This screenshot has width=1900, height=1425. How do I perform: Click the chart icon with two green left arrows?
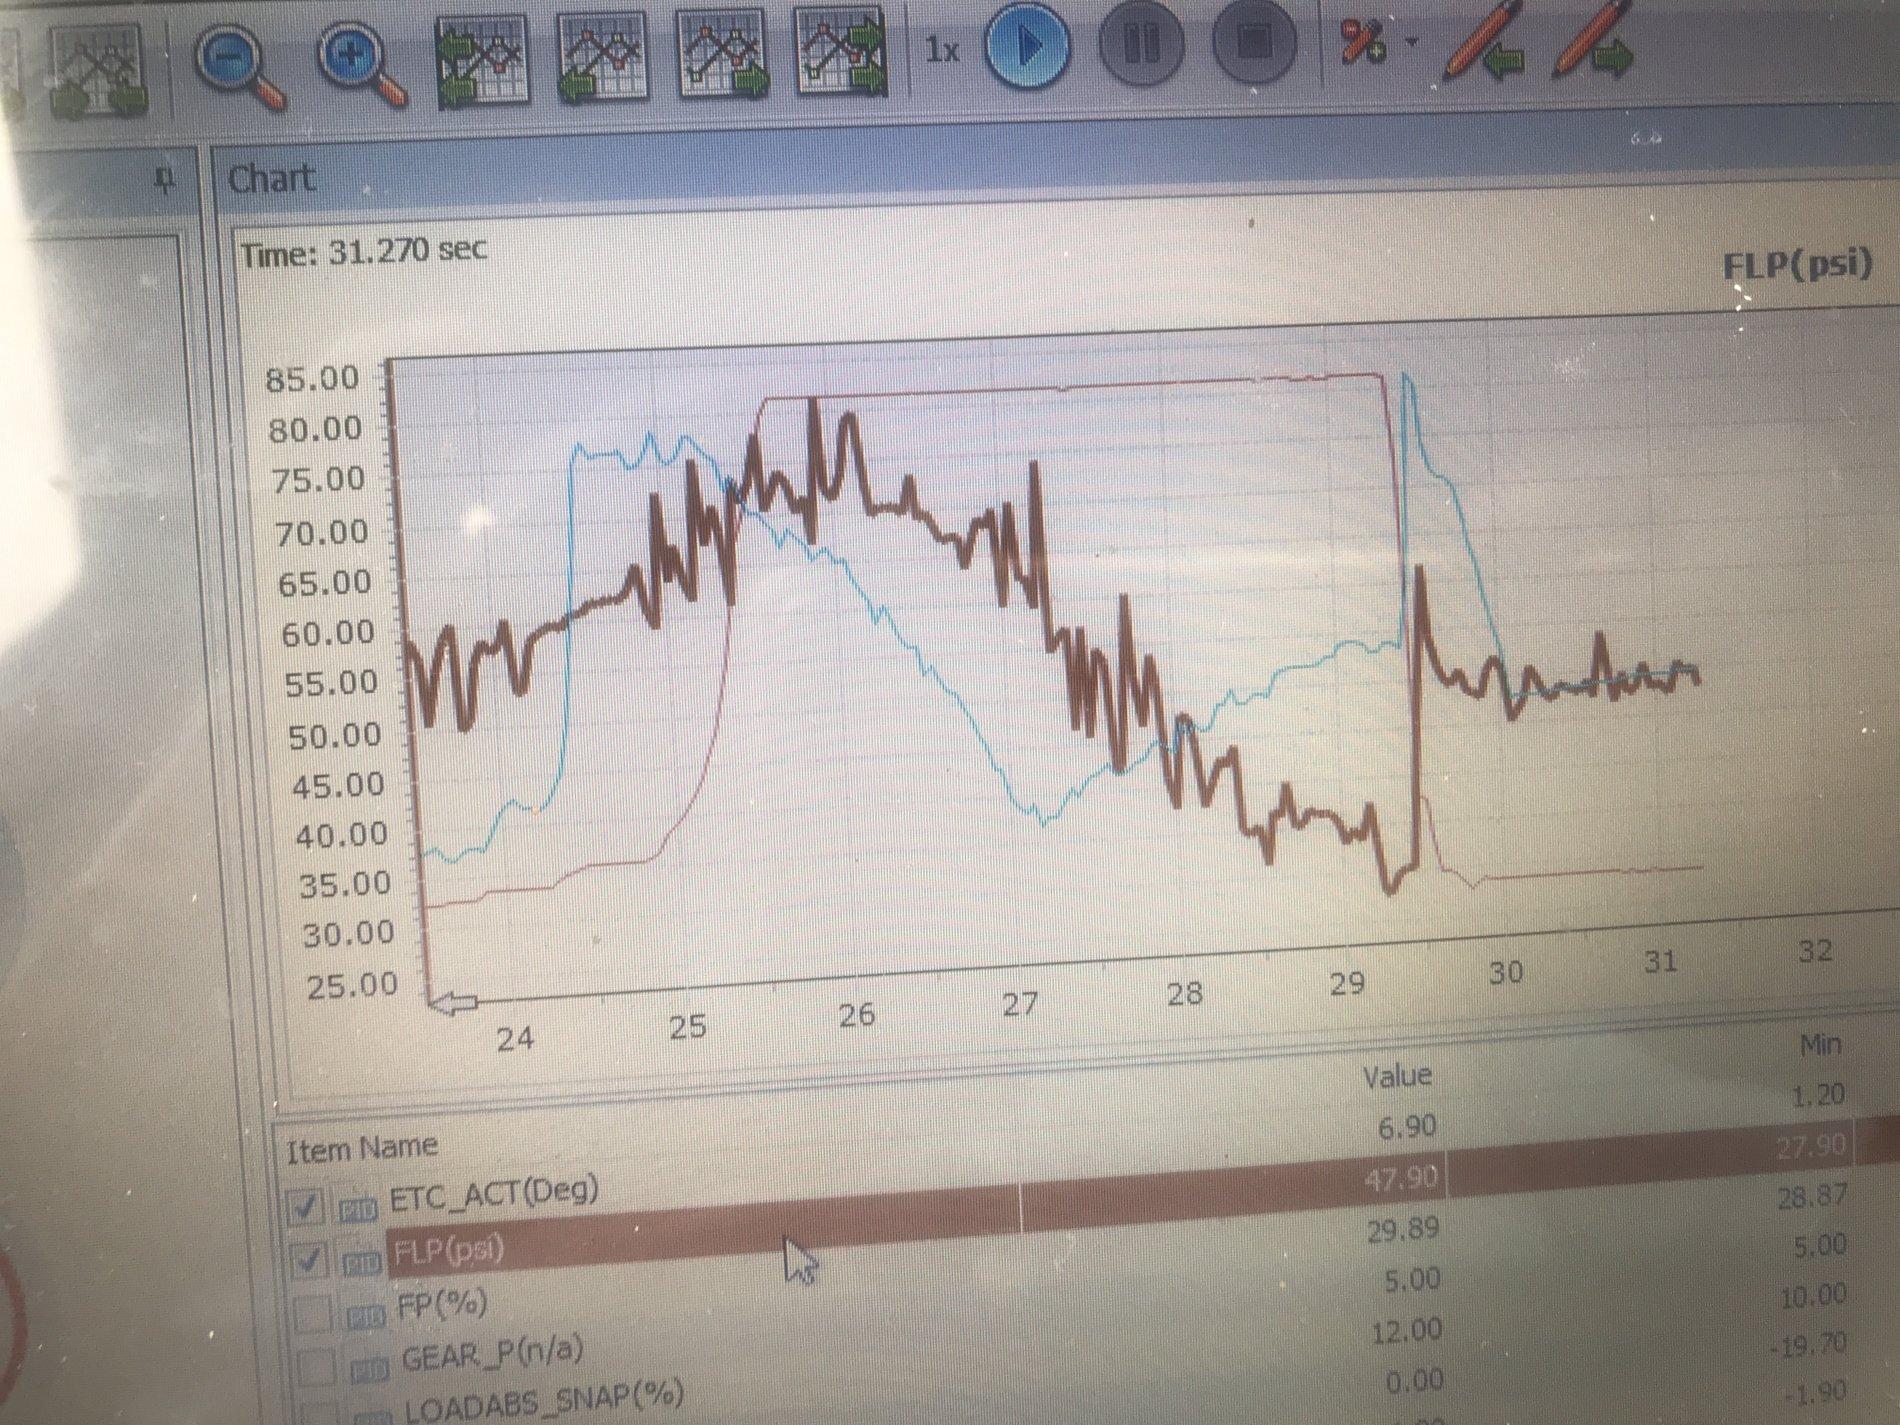[x=482, y=62]
